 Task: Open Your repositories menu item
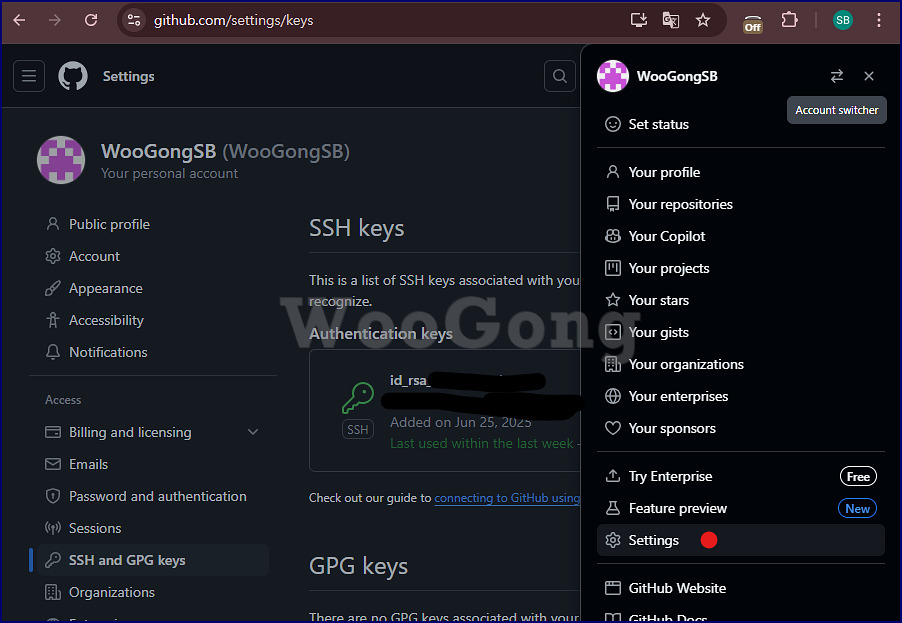(741, 204)
